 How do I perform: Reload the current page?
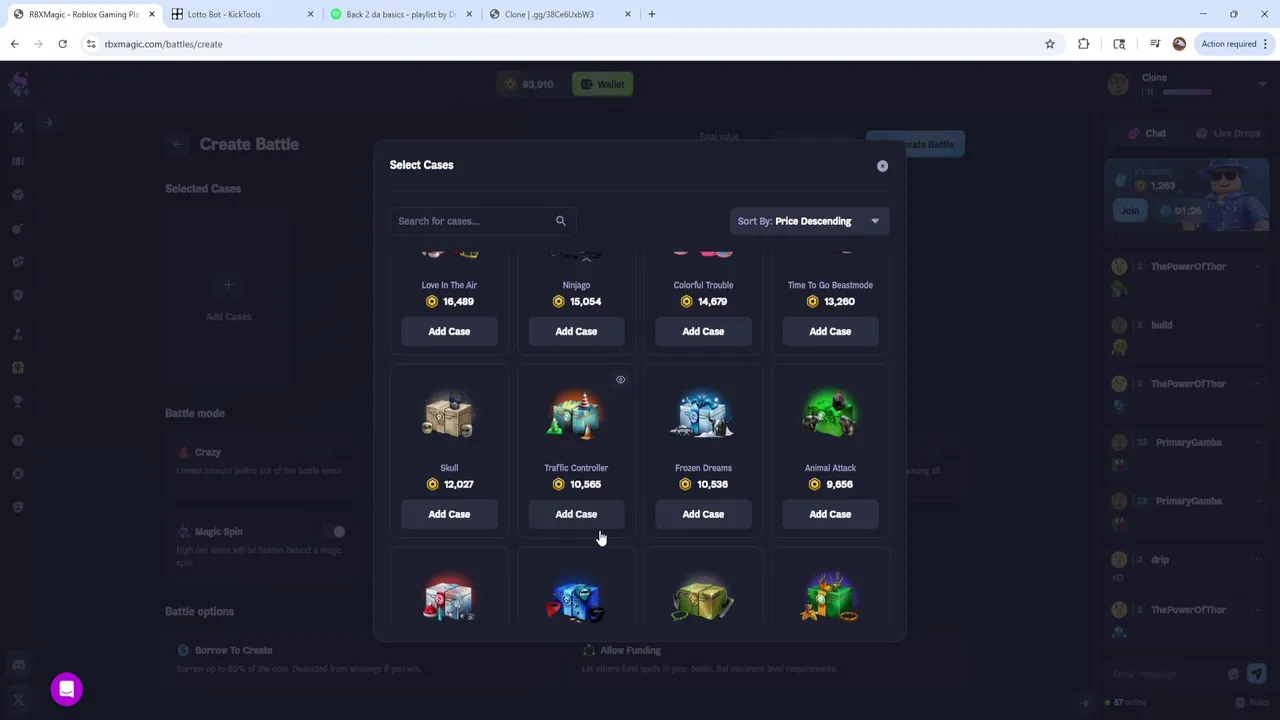(x=62, y=44)
